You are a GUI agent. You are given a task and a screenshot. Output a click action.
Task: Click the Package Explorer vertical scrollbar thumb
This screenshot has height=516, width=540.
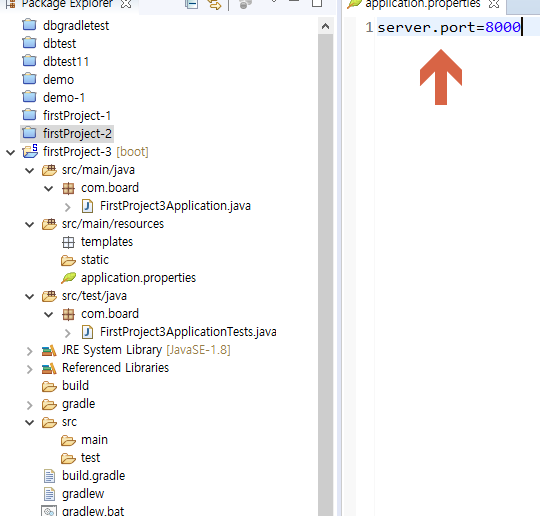325,275
